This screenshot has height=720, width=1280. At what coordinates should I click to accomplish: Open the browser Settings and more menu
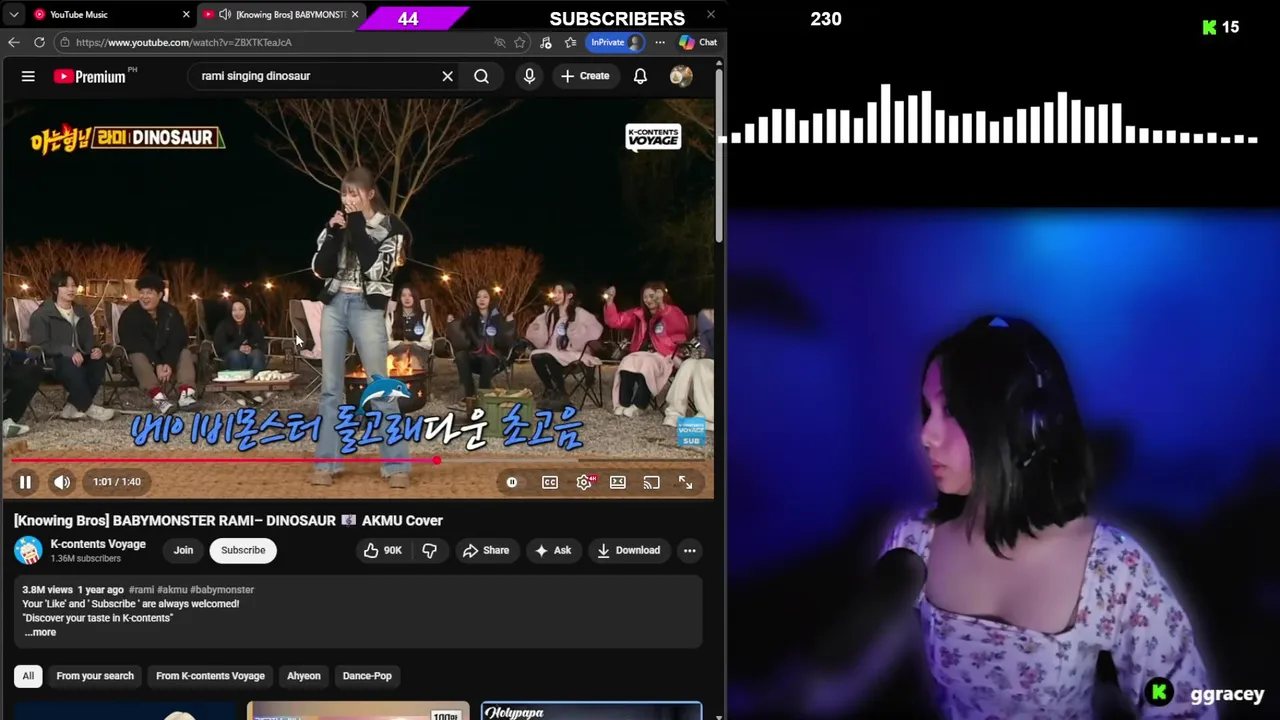(660, 42)
